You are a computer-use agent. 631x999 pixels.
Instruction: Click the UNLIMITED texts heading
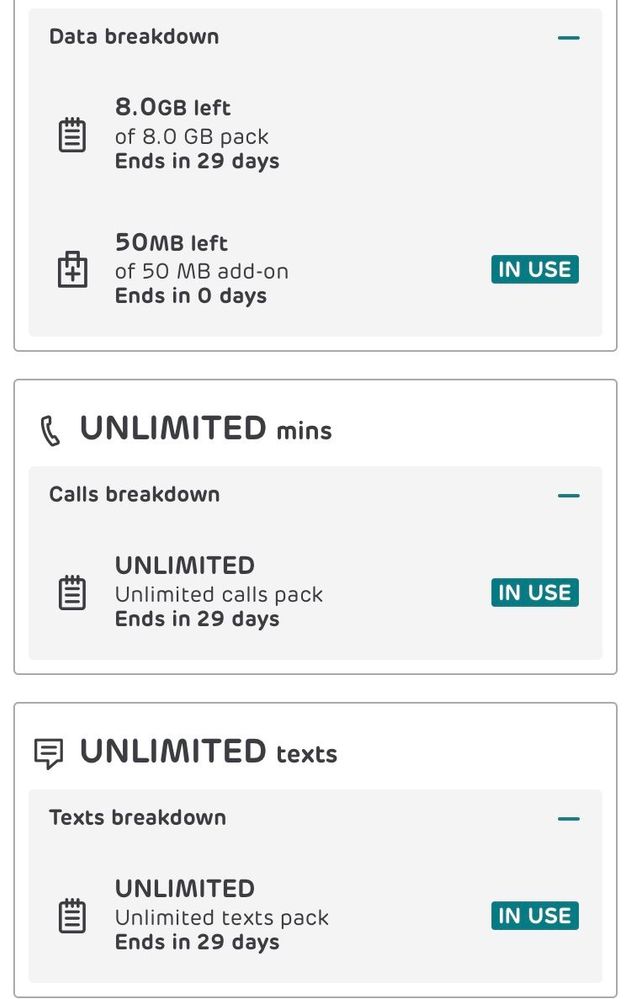(208, 752)
